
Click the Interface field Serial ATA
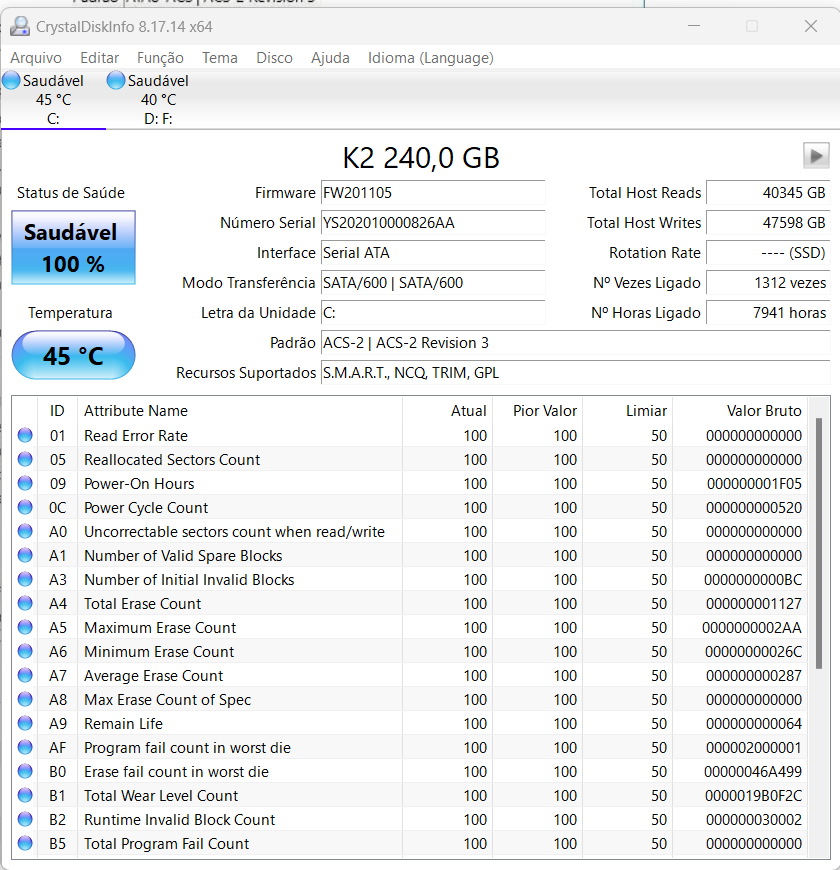tap(433, 252)
